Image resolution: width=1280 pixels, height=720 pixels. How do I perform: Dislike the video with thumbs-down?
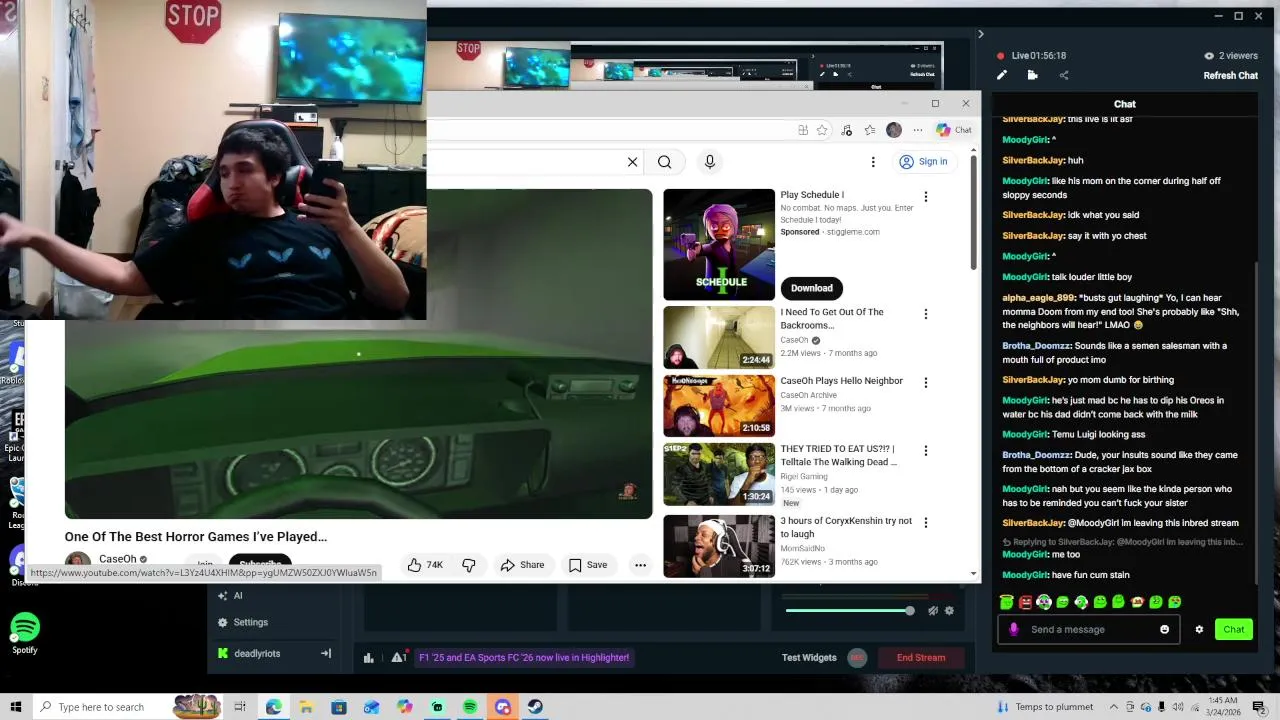(468, 565)
